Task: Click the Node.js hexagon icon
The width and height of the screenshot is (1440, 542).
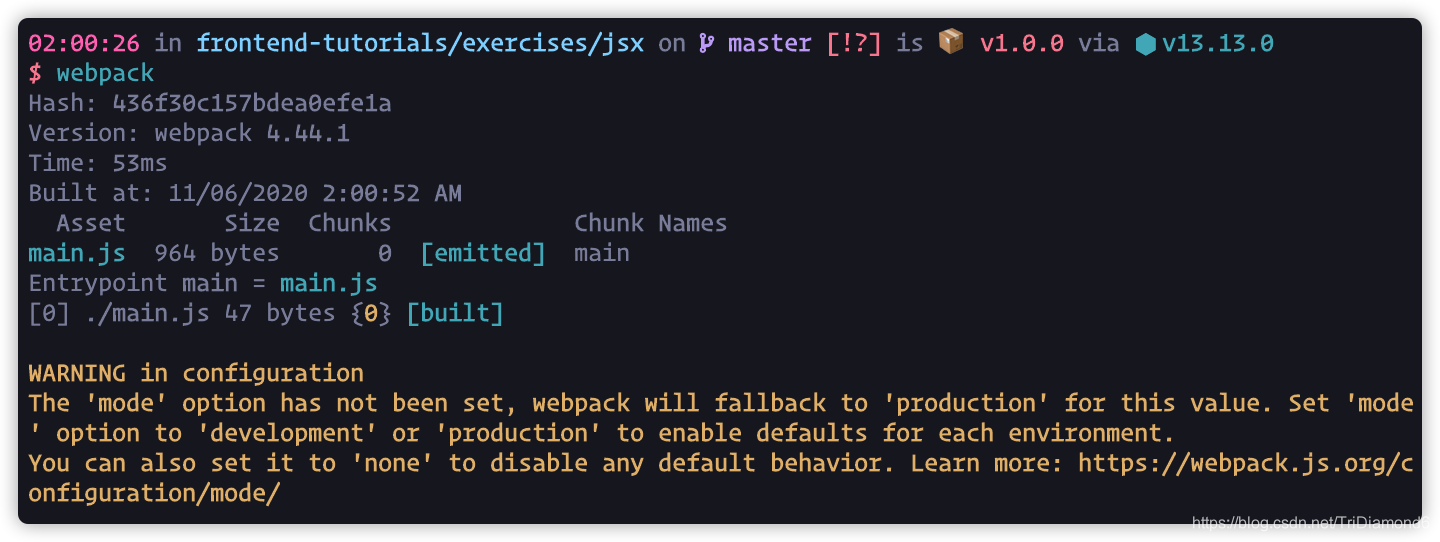Action: (1146, 44)
